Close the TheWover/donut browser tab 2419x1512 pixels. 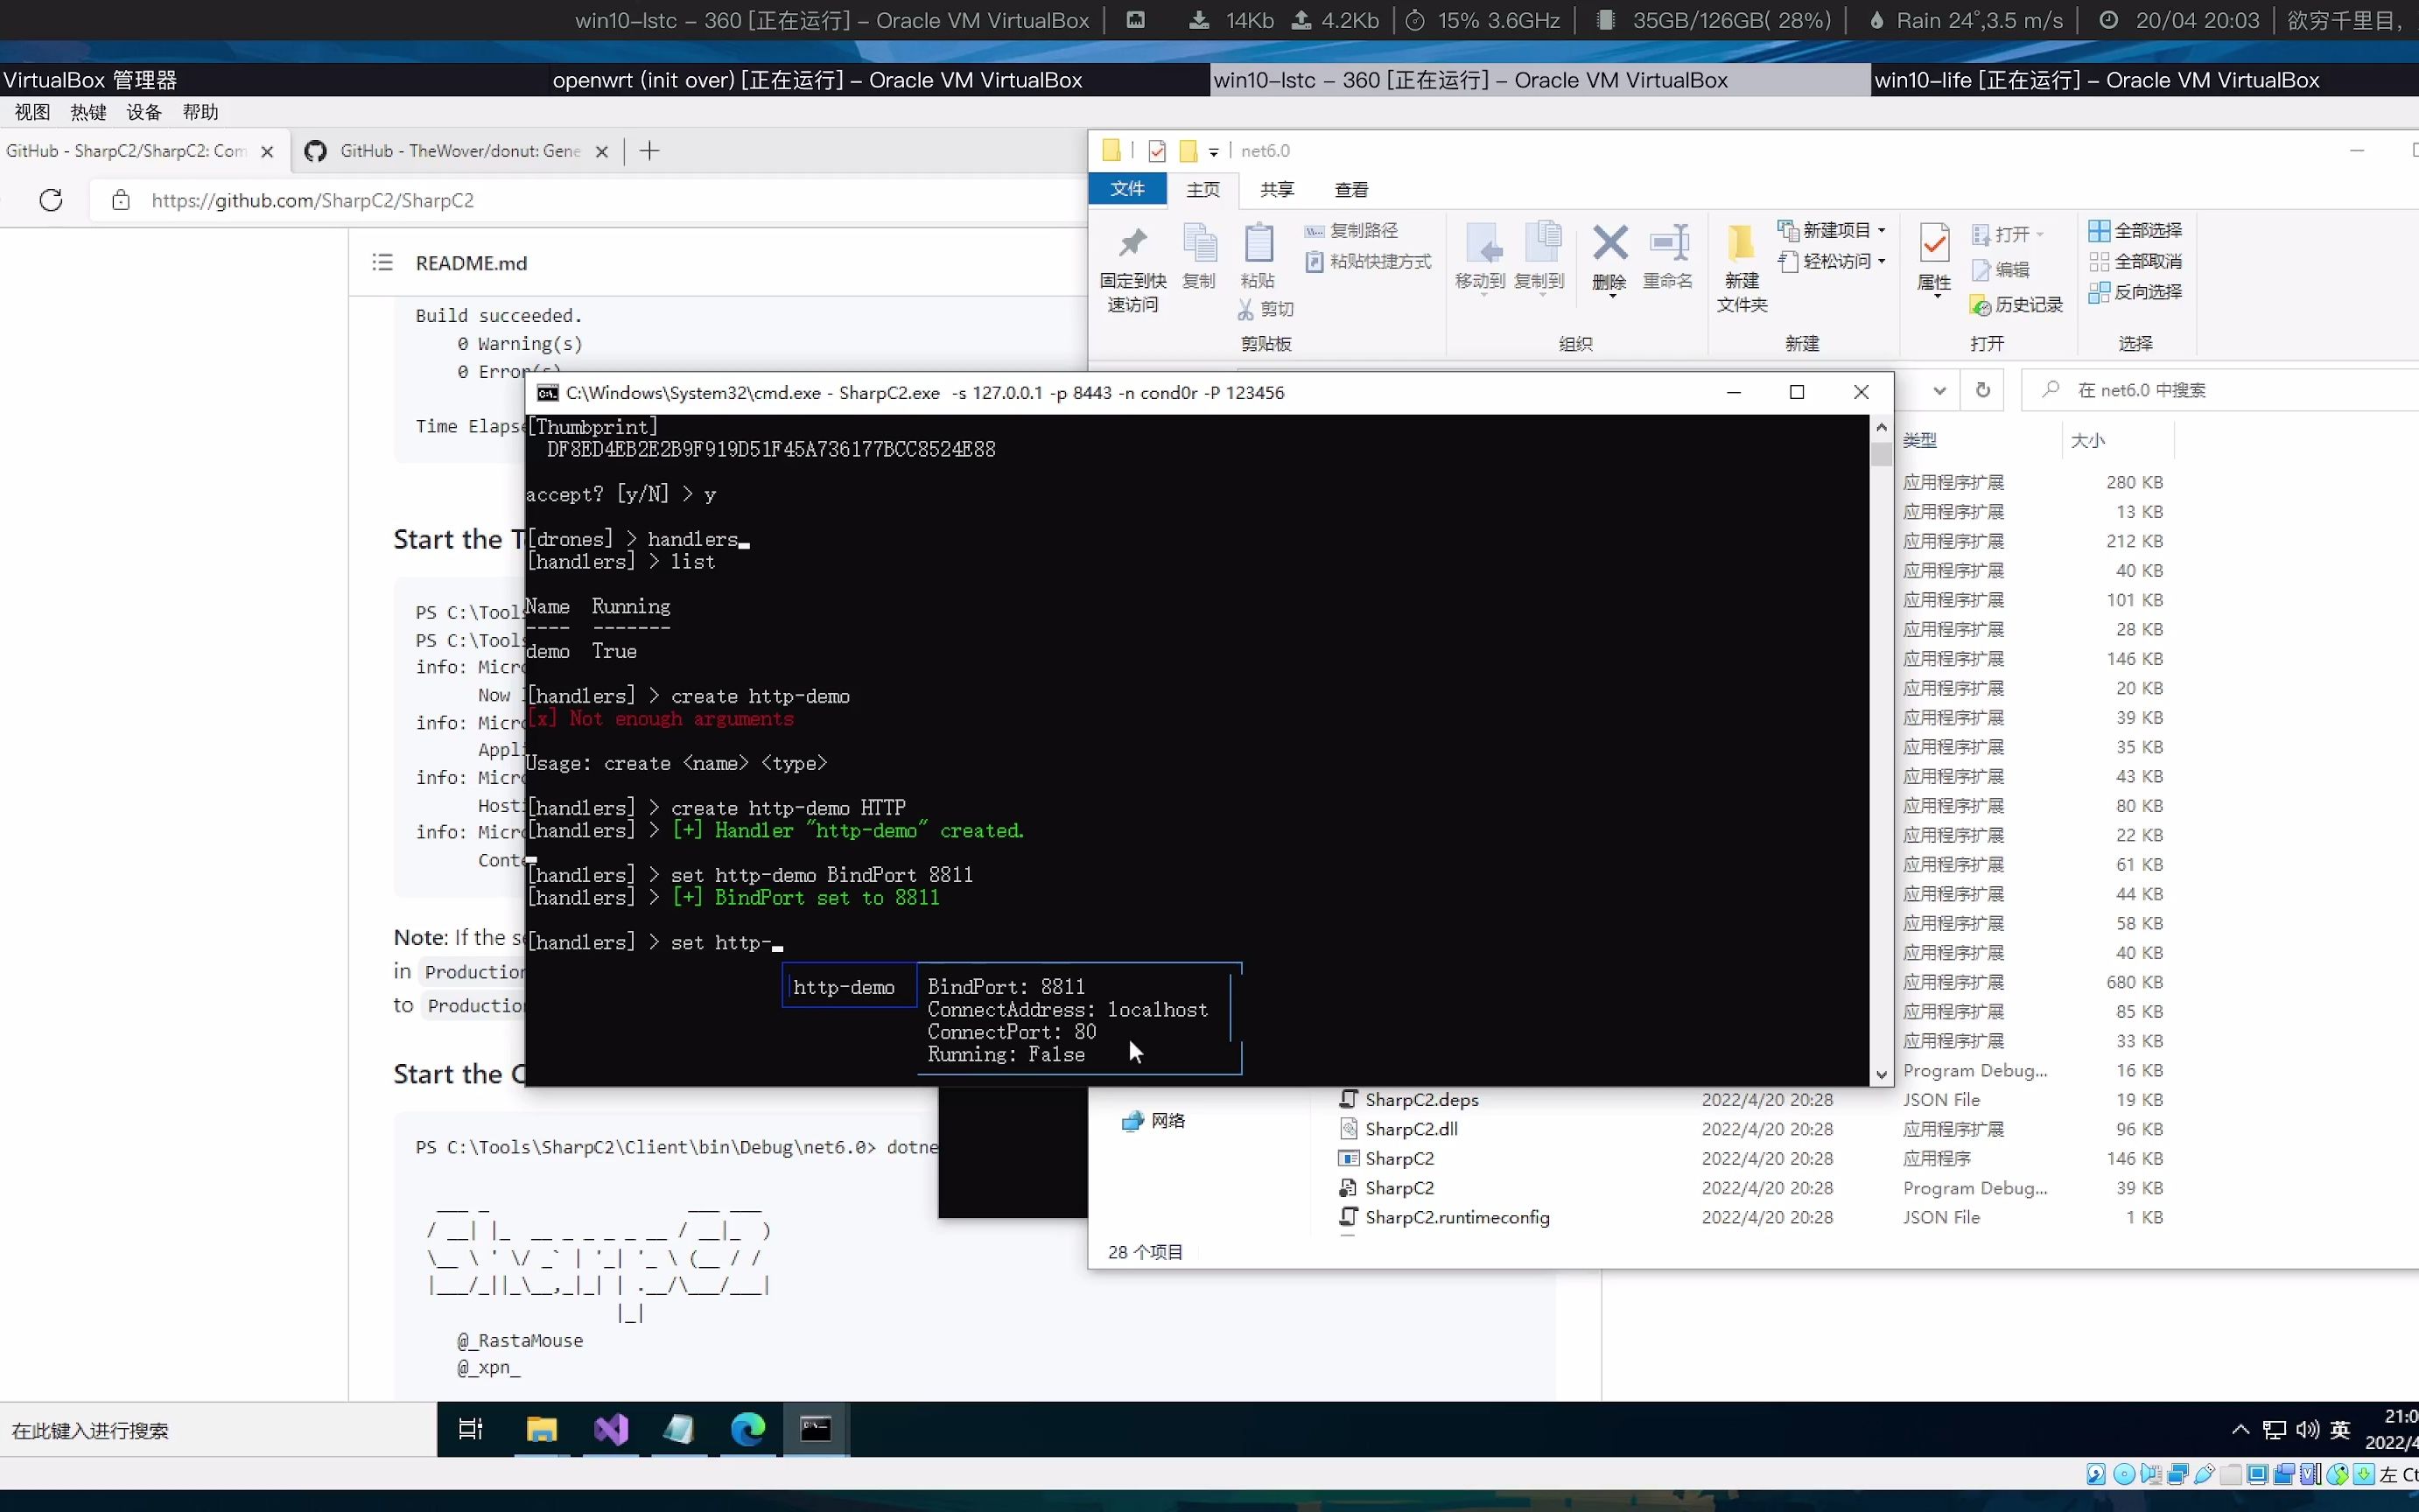point(601,152)
